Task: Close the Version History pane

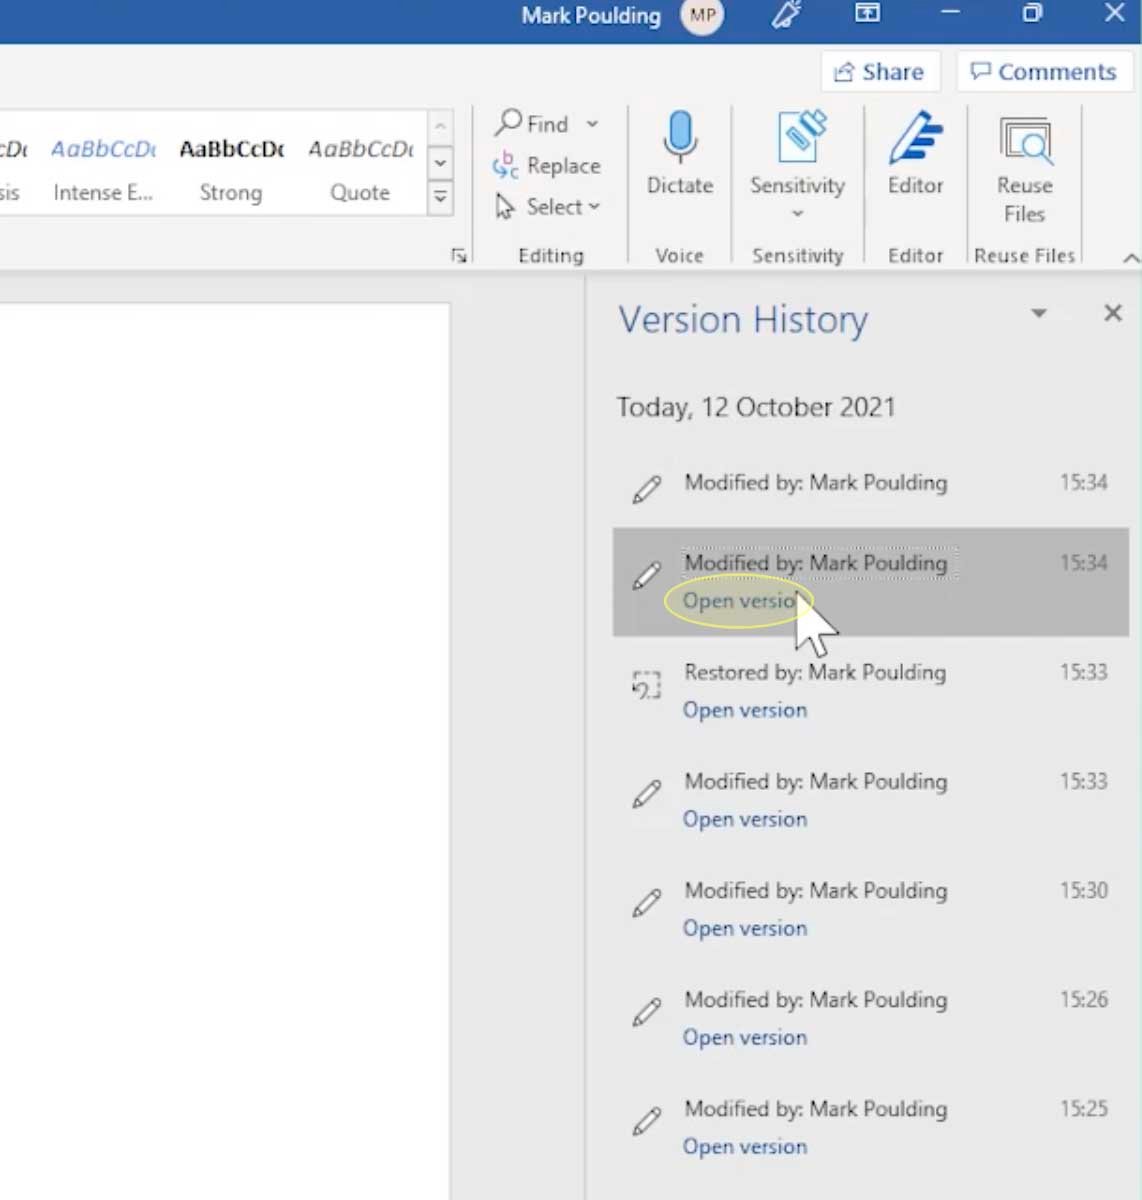Action: point(1113,313)
